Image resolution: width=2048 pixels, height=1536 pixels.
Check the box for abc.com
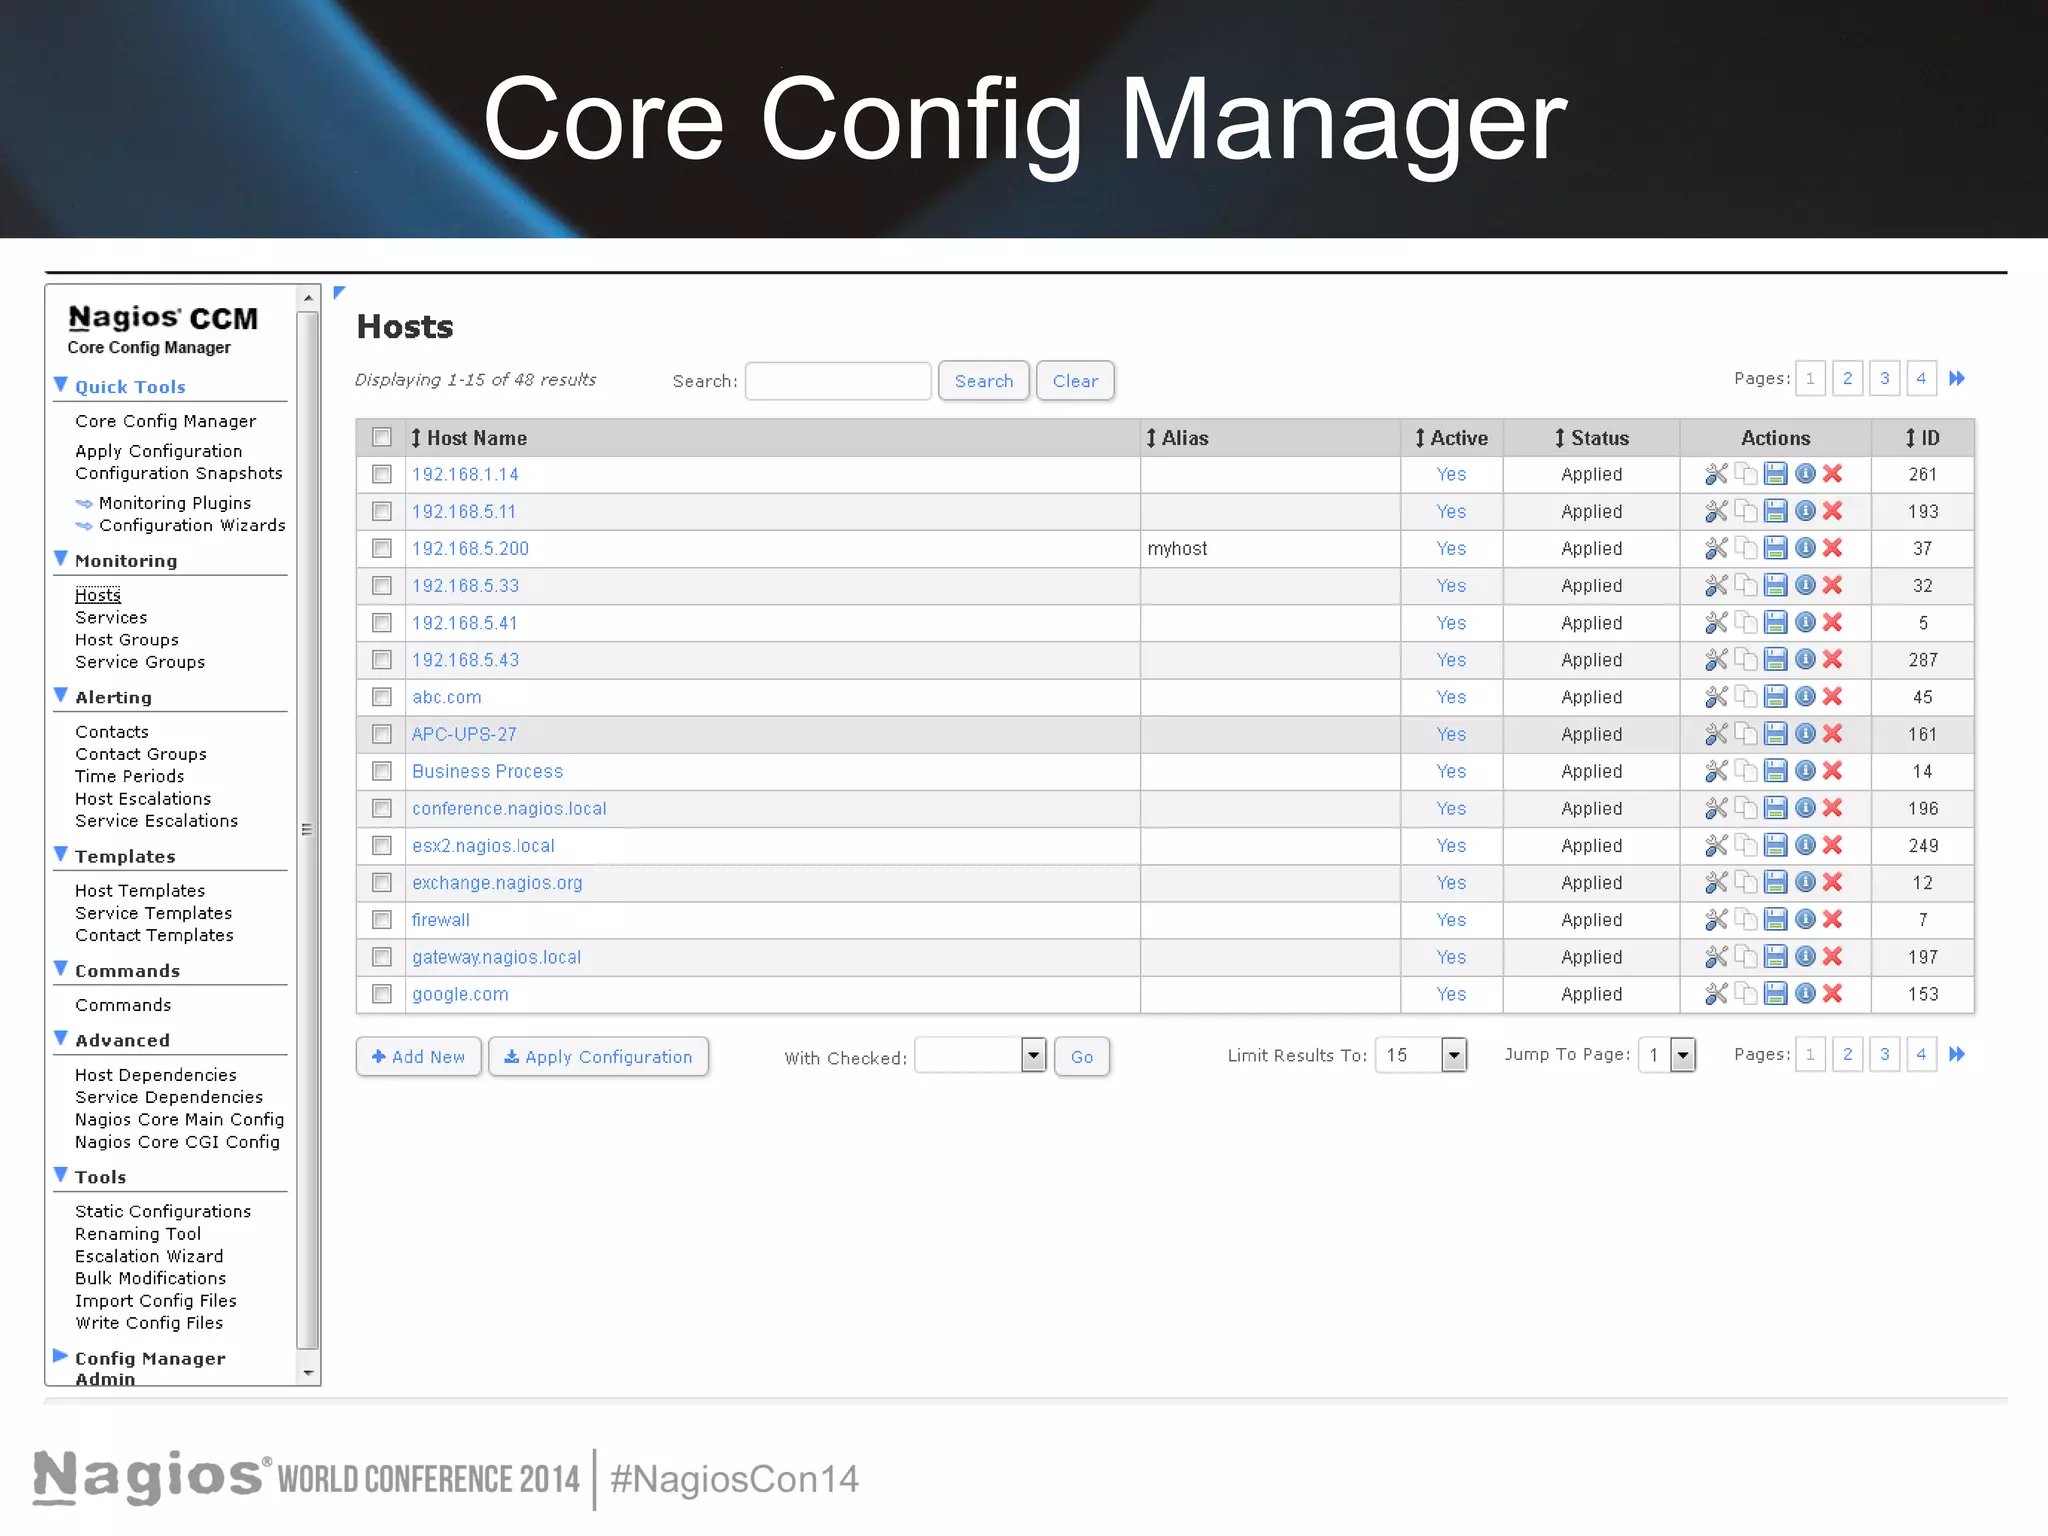(x=381, y=697)
